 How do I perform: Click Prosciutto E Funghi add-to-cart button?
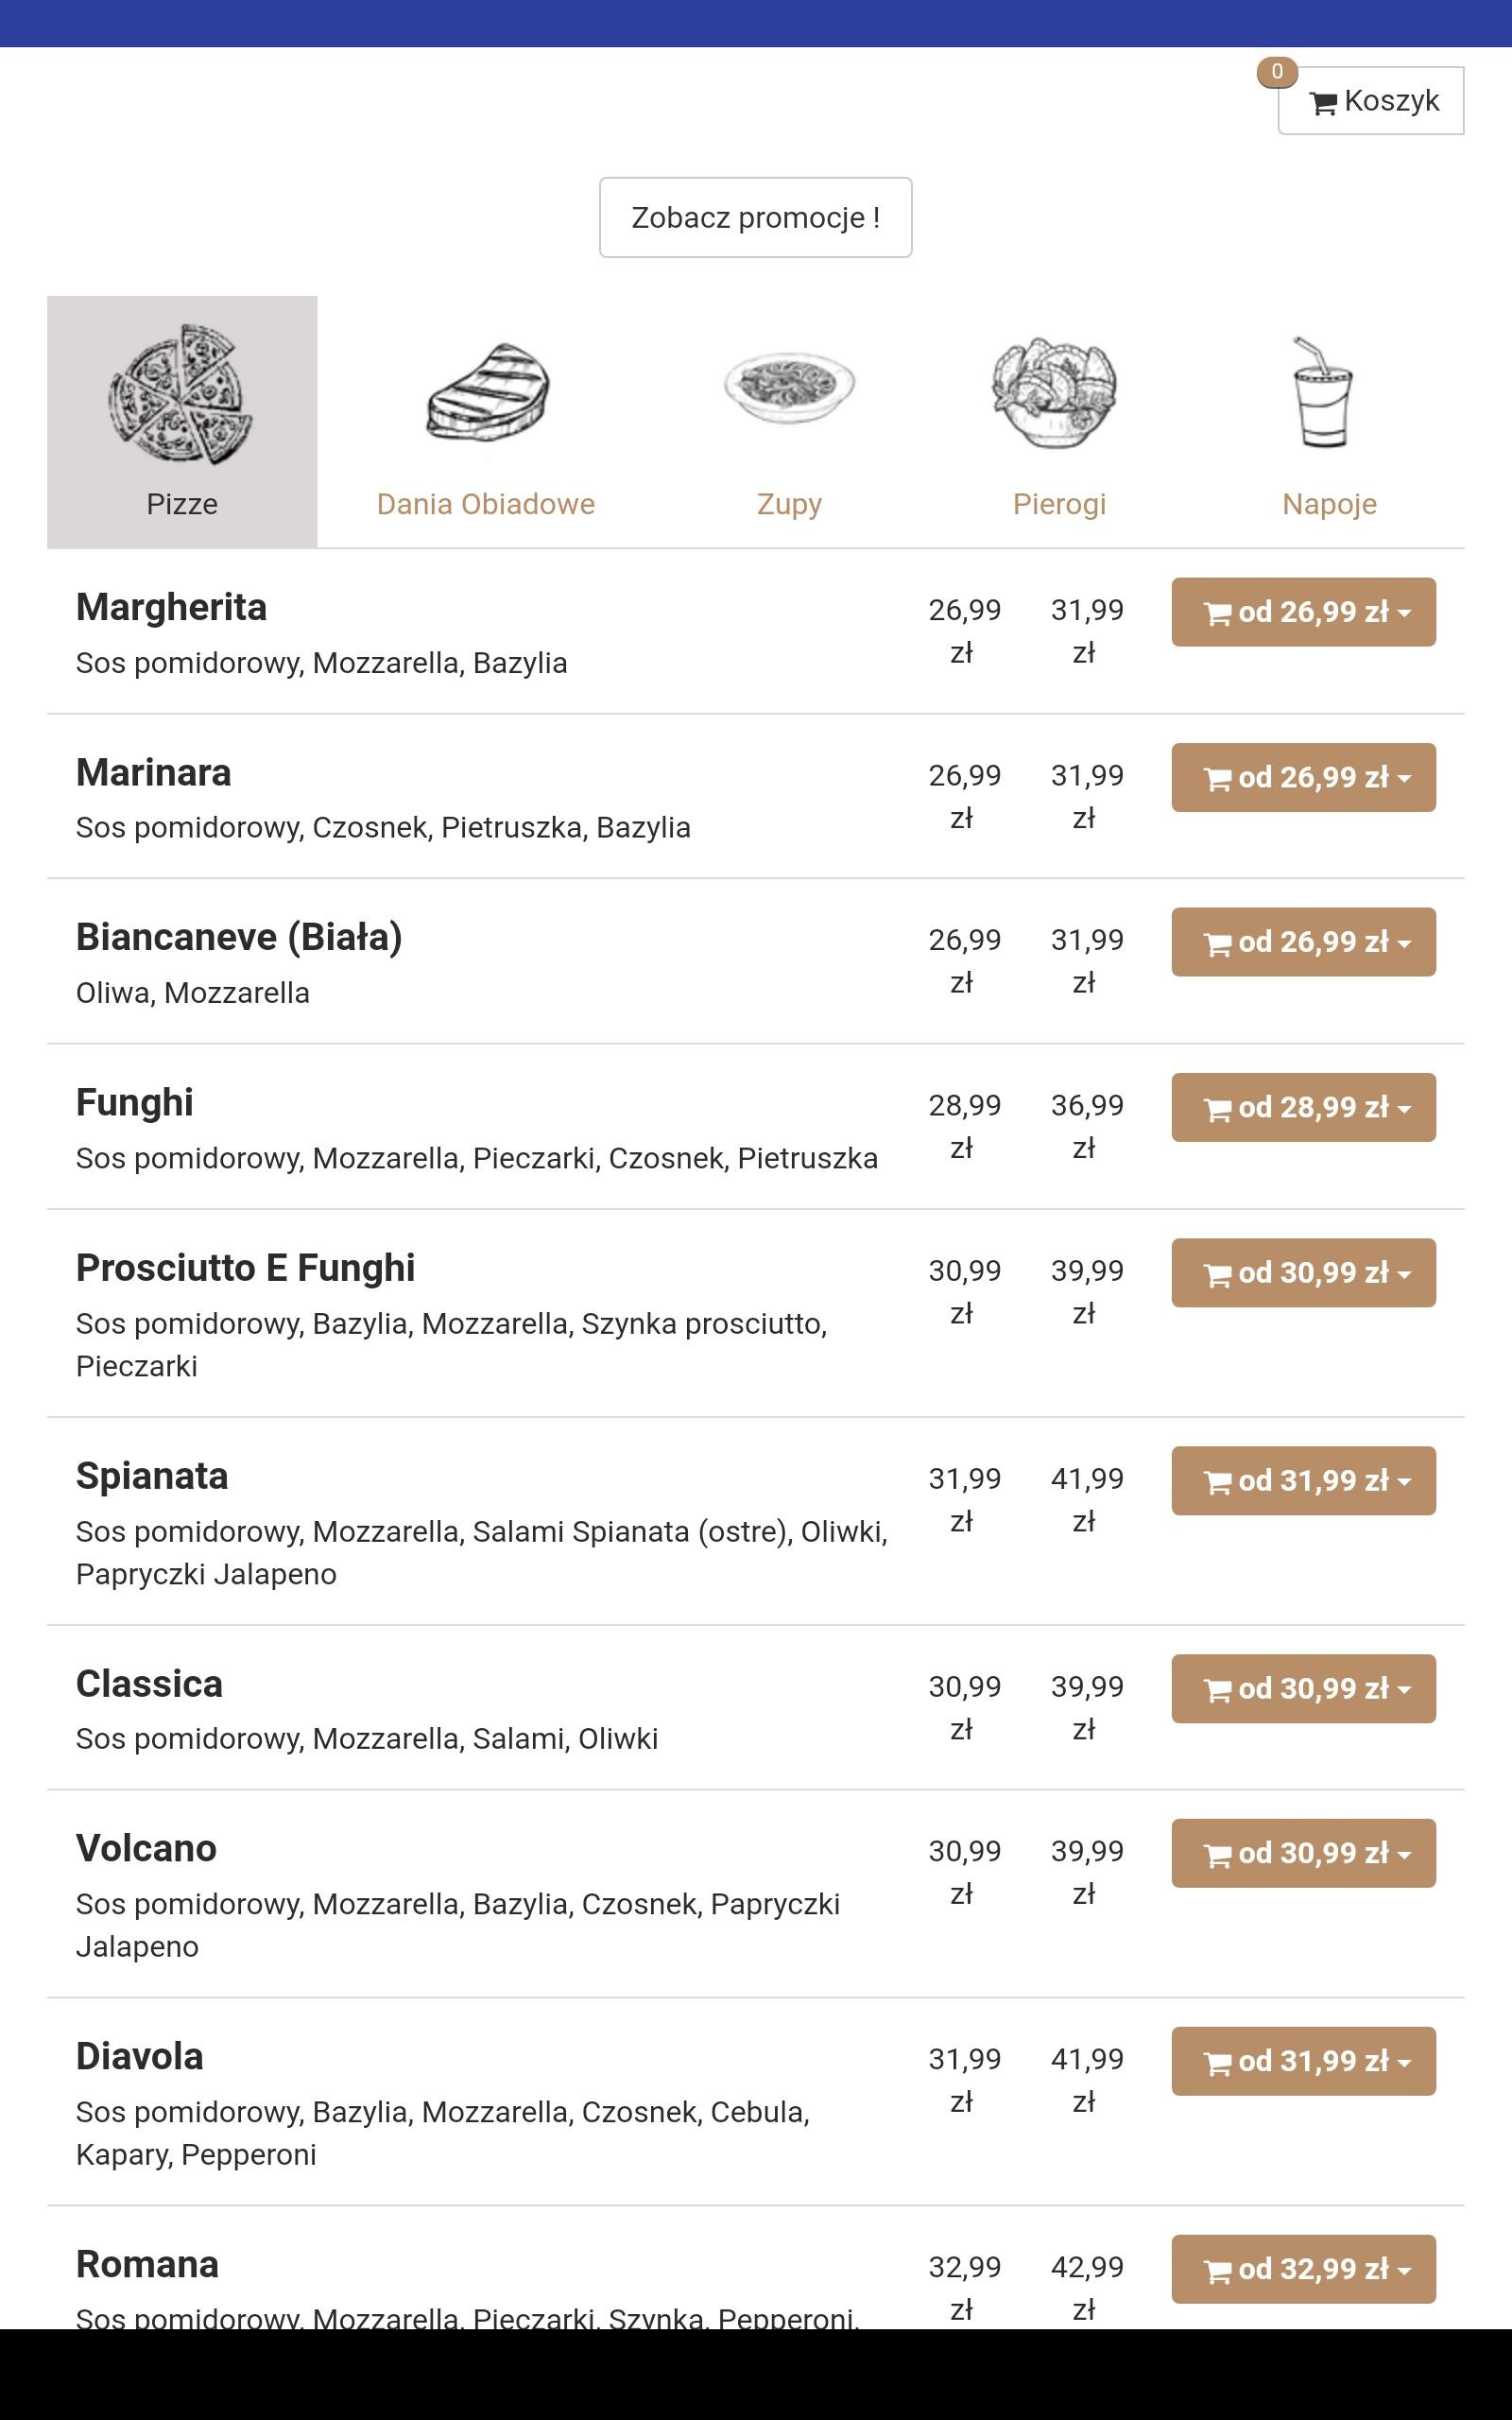pyautogui.click(x=1303, y=1273)
